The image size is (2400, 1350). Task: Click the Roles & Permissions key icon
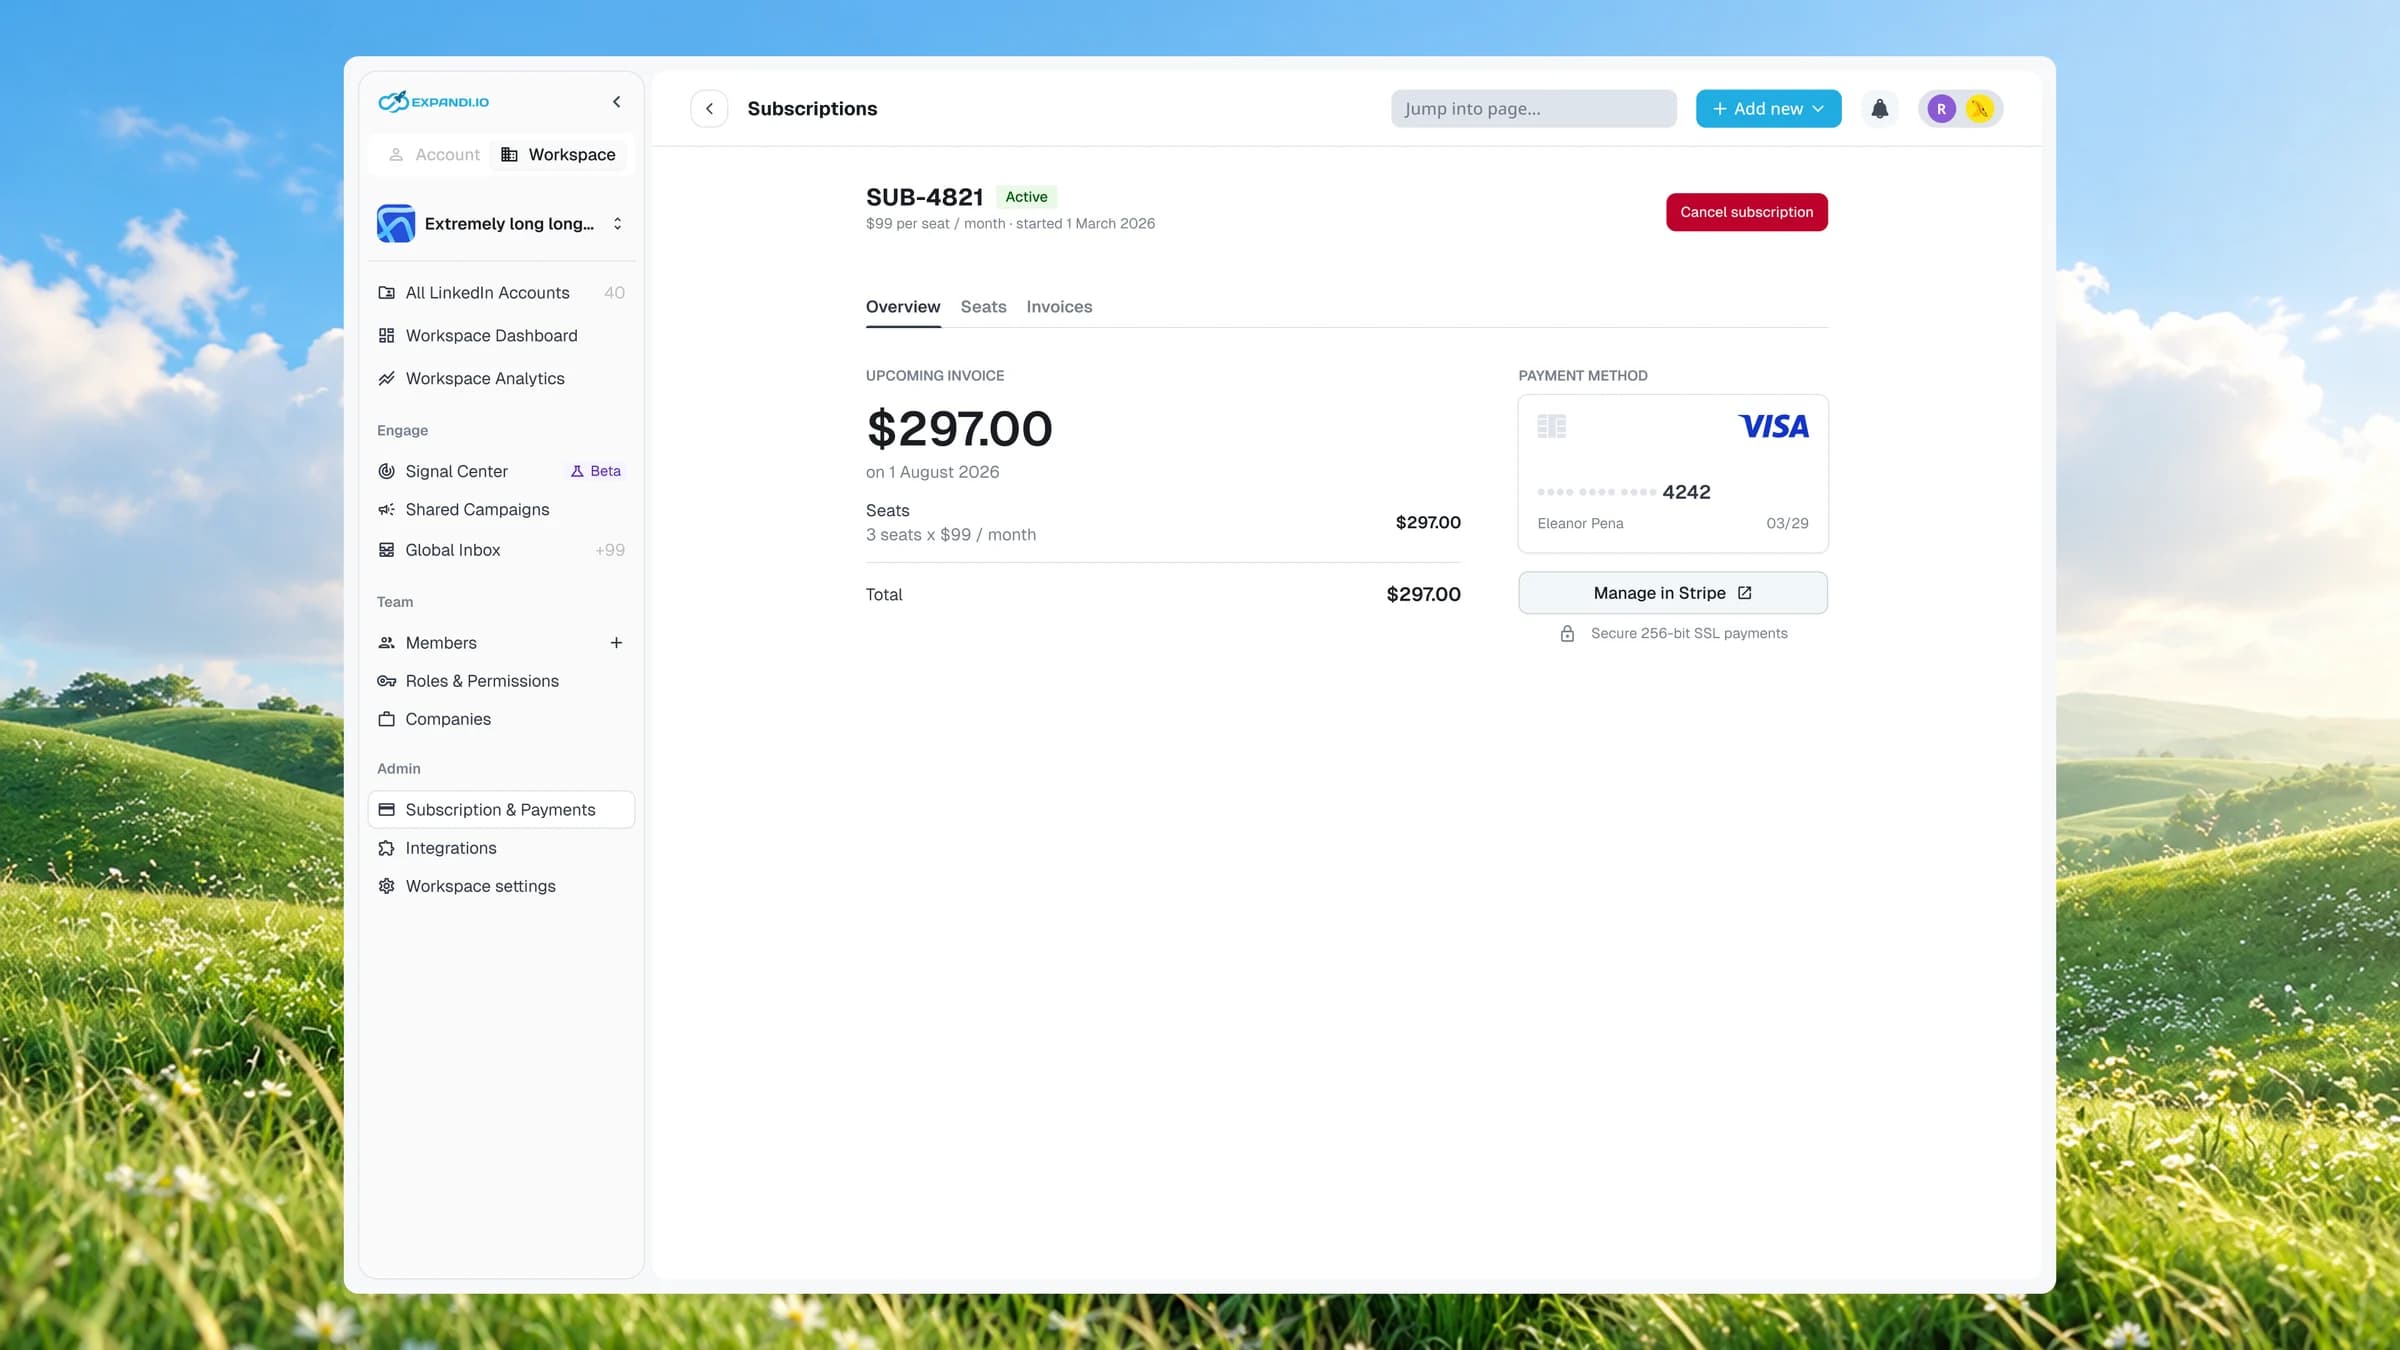click(x=386, y=681)
